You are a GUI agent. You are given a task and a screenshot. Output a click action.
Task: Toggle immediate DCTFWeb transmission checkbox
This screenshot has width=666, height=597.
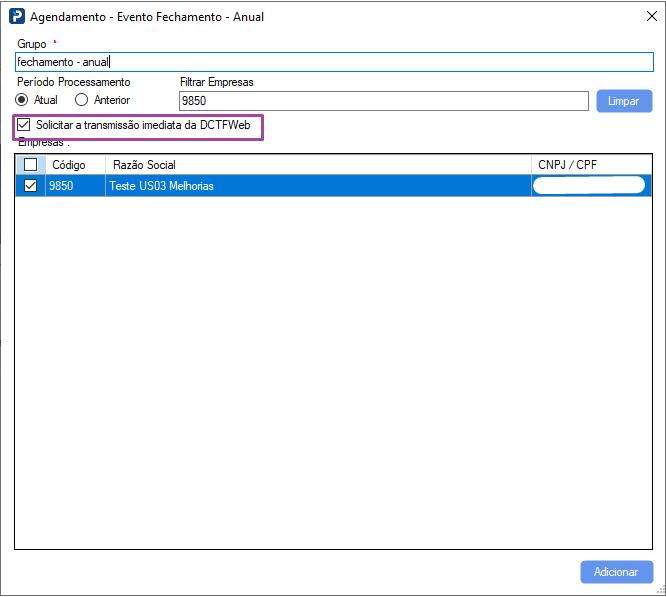click(x=24, y=126)
